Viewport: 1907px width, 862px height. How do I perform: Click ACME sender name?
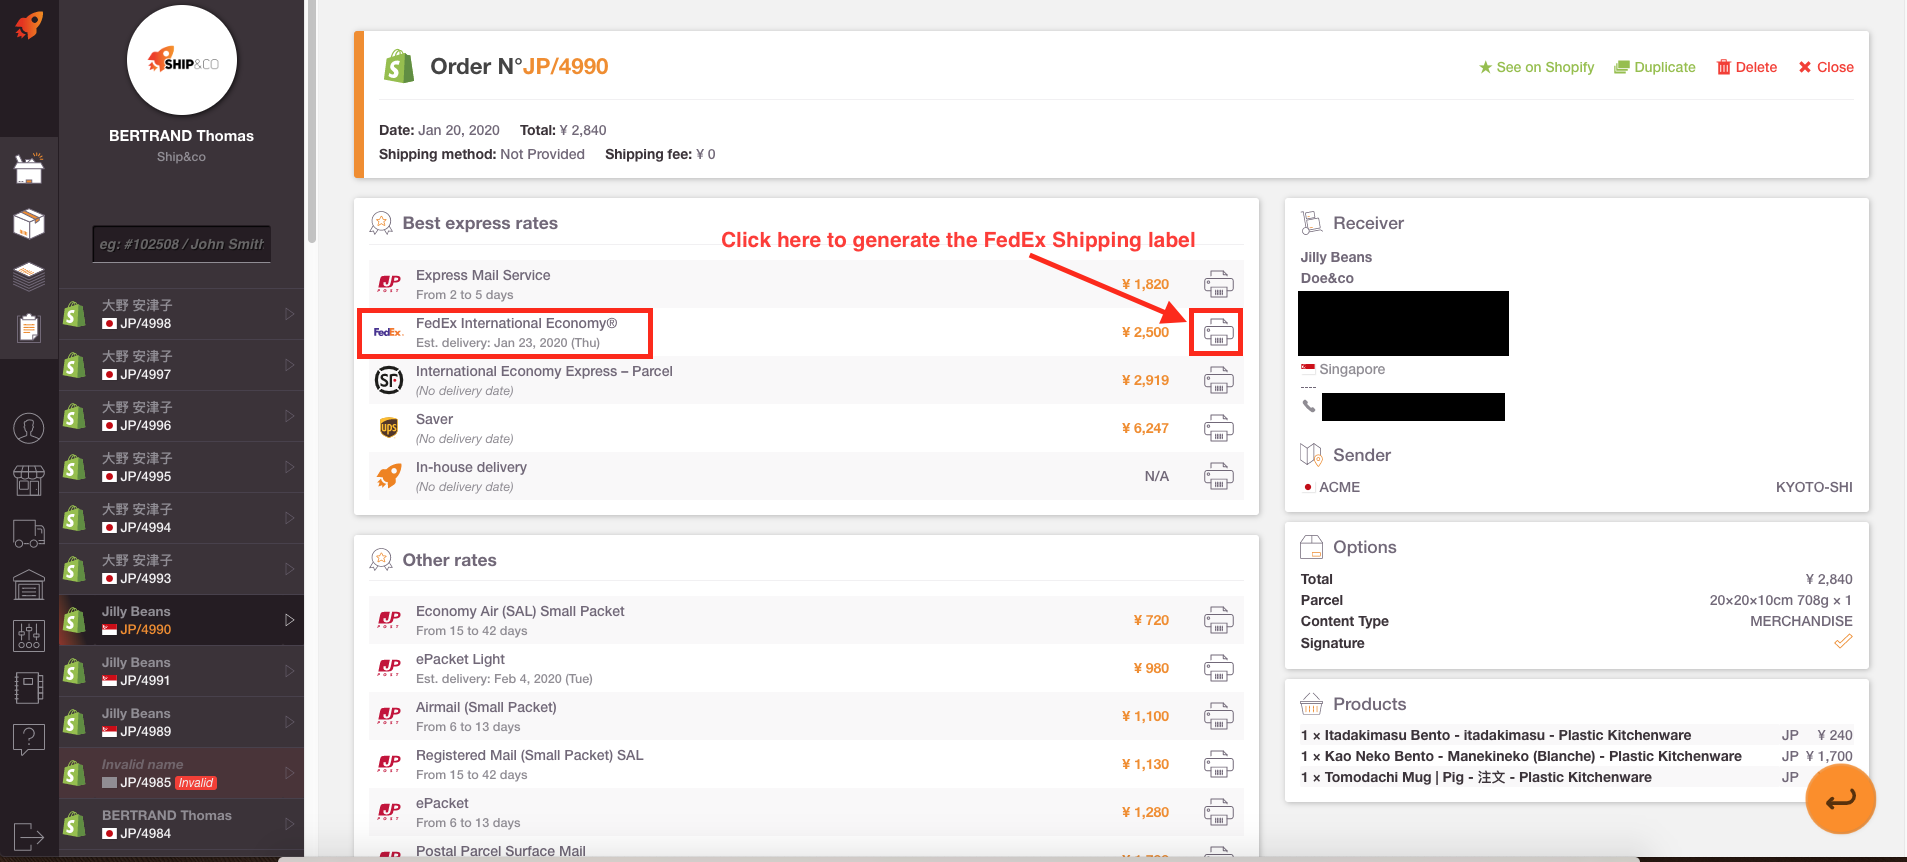[1339, 487]
